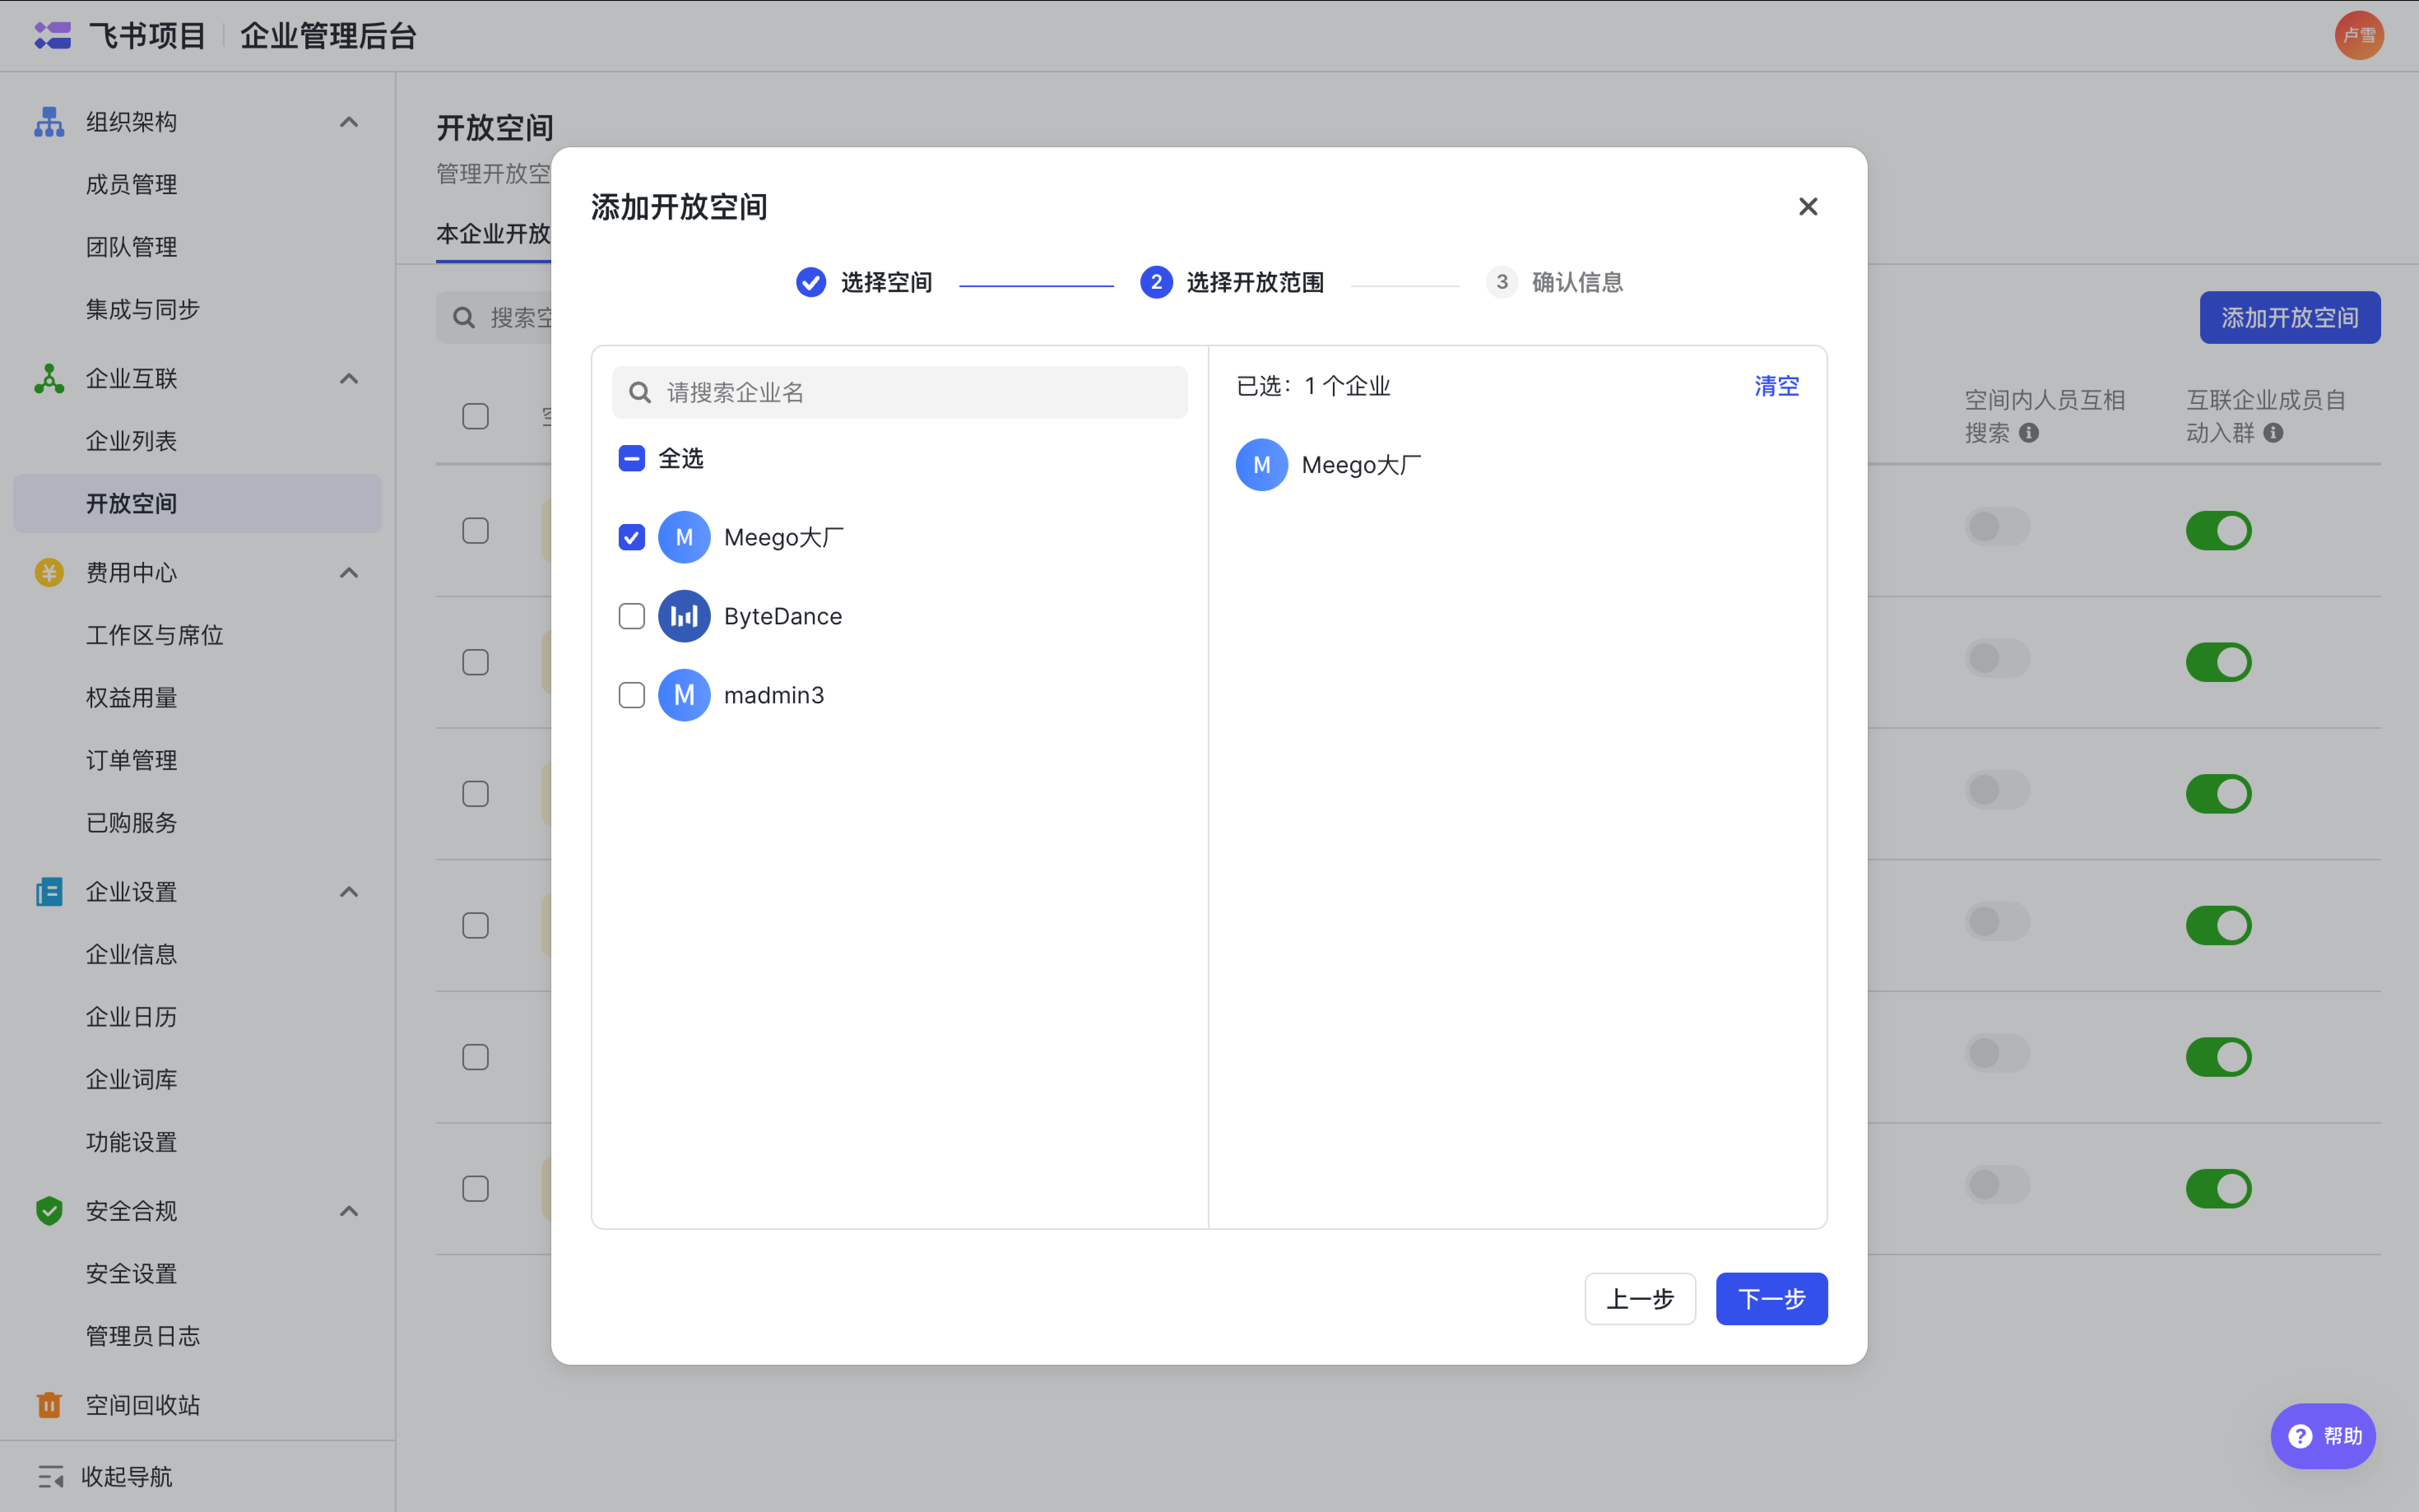Click 清空 to clear selected companies
Screen dimensions: 2419x1512
click(x=1776, y=386)
